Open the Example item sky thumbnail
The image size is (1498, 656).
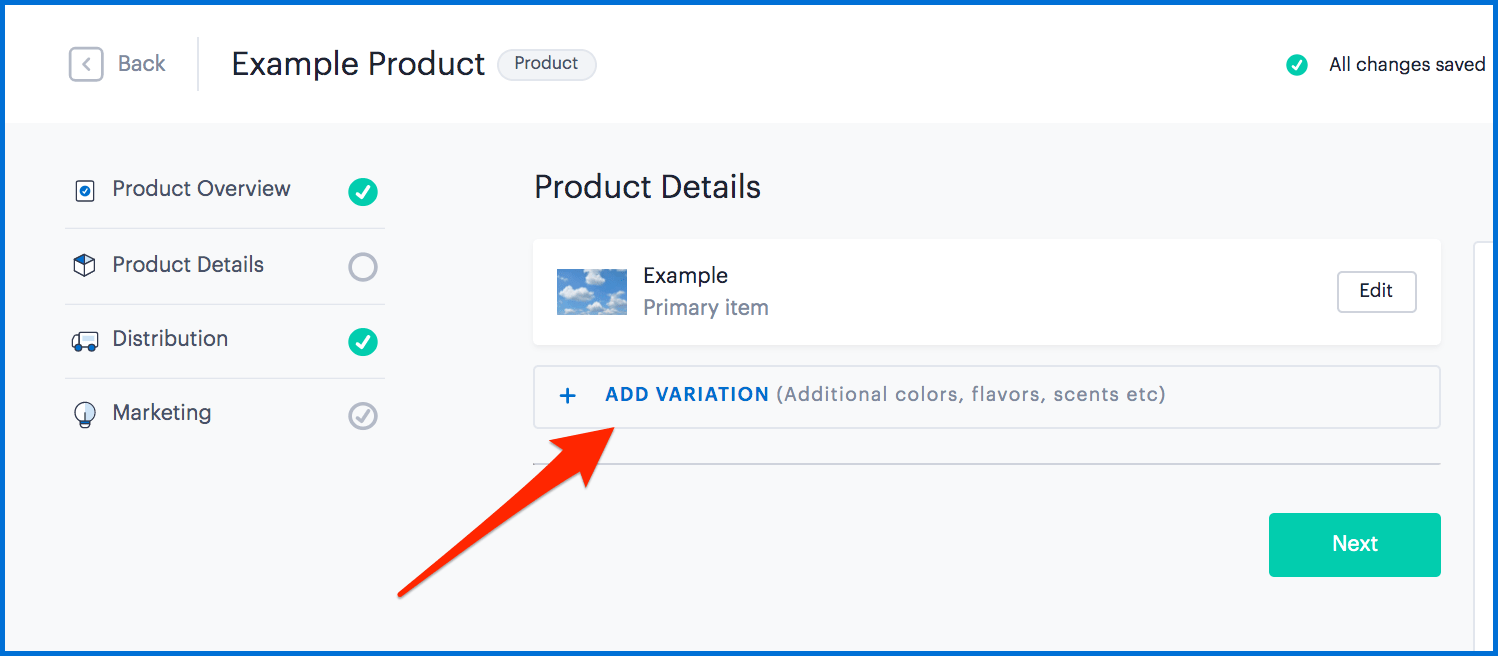pyautogui.click(x=592, y=292)
